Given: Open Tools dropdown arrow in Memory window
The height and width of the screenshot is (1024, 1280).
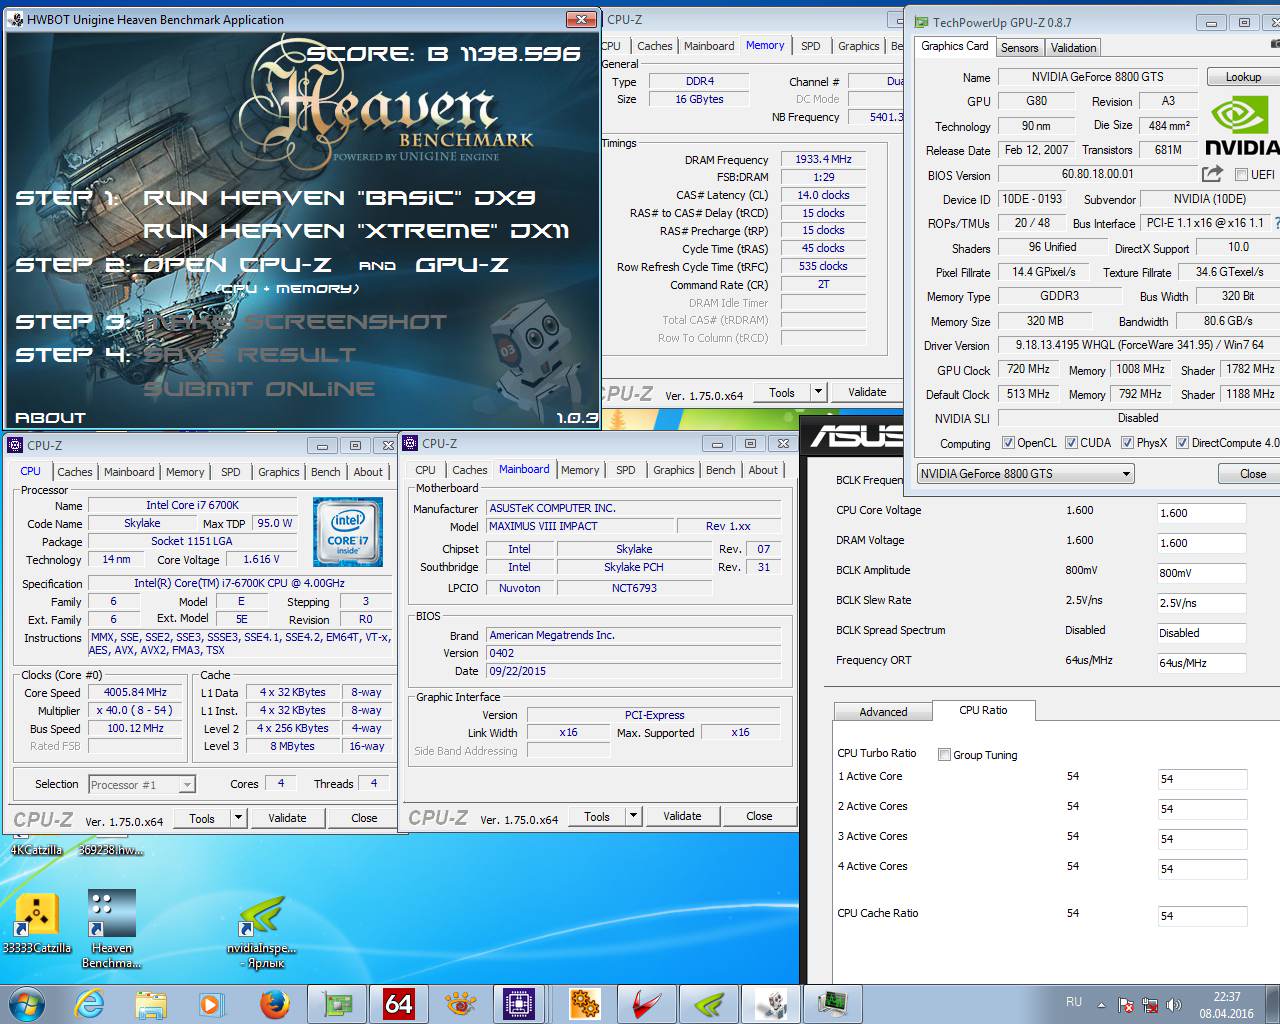Looking at the screenshot, I should click(818, 392).
